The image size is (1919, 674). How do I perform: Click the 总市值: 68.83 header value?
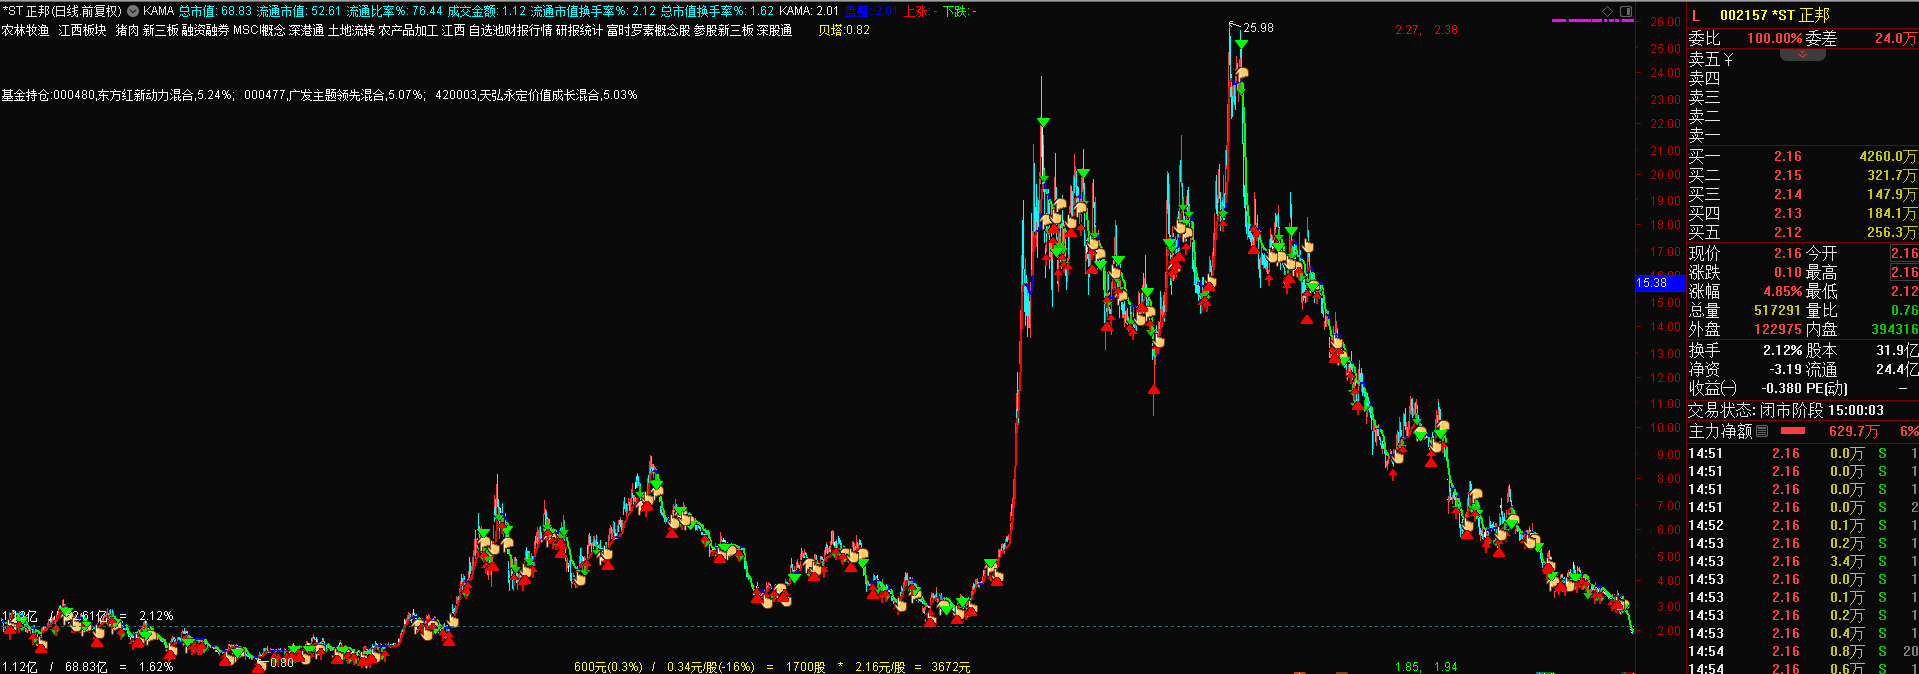click(215, 11)
